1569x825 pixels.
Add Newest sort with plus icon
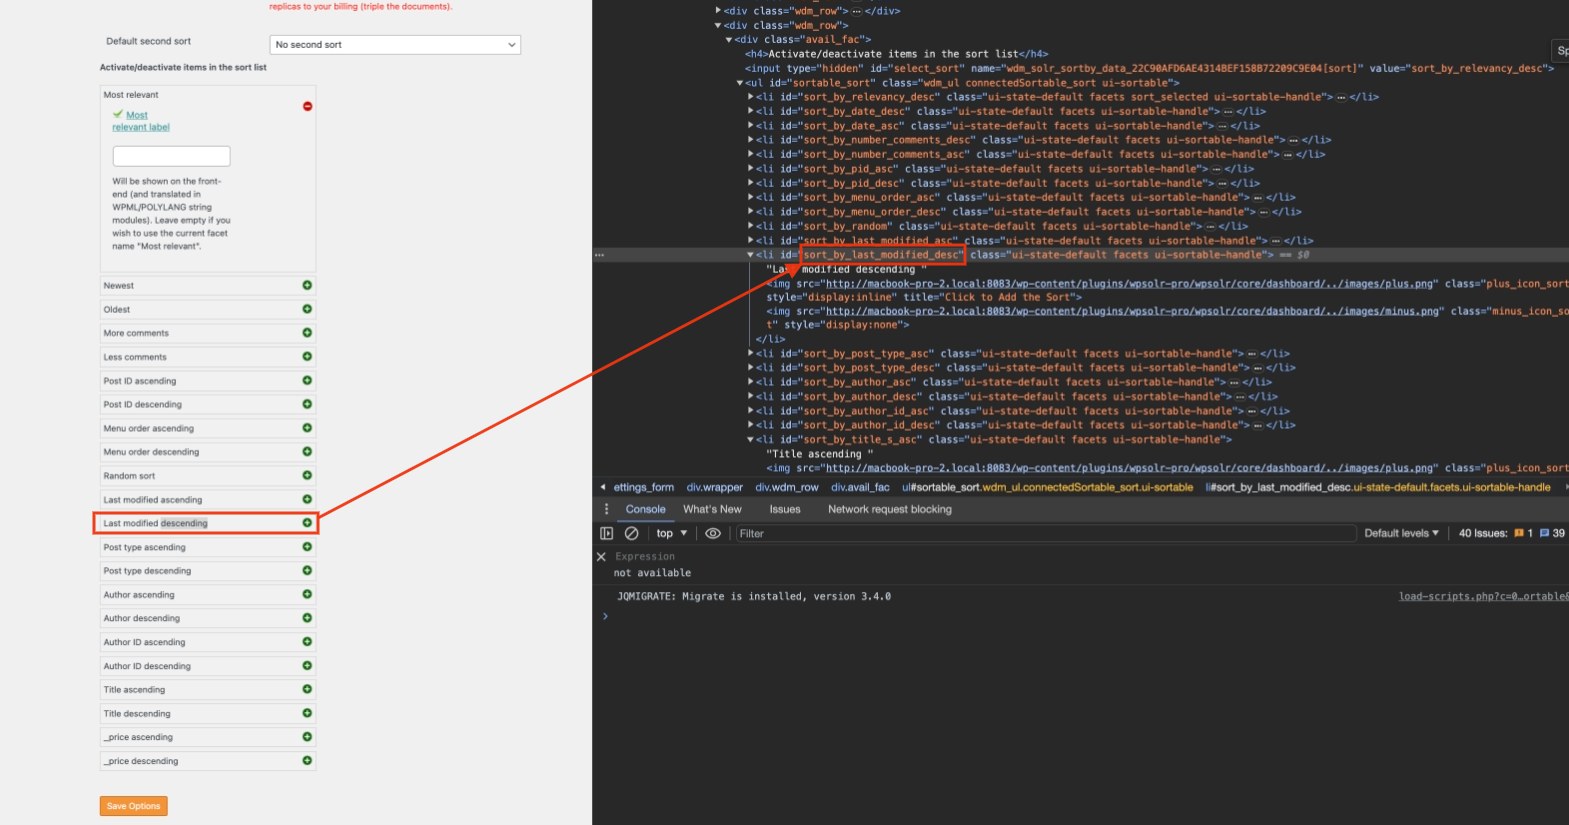pyautogui.click(x=307, y=285)
